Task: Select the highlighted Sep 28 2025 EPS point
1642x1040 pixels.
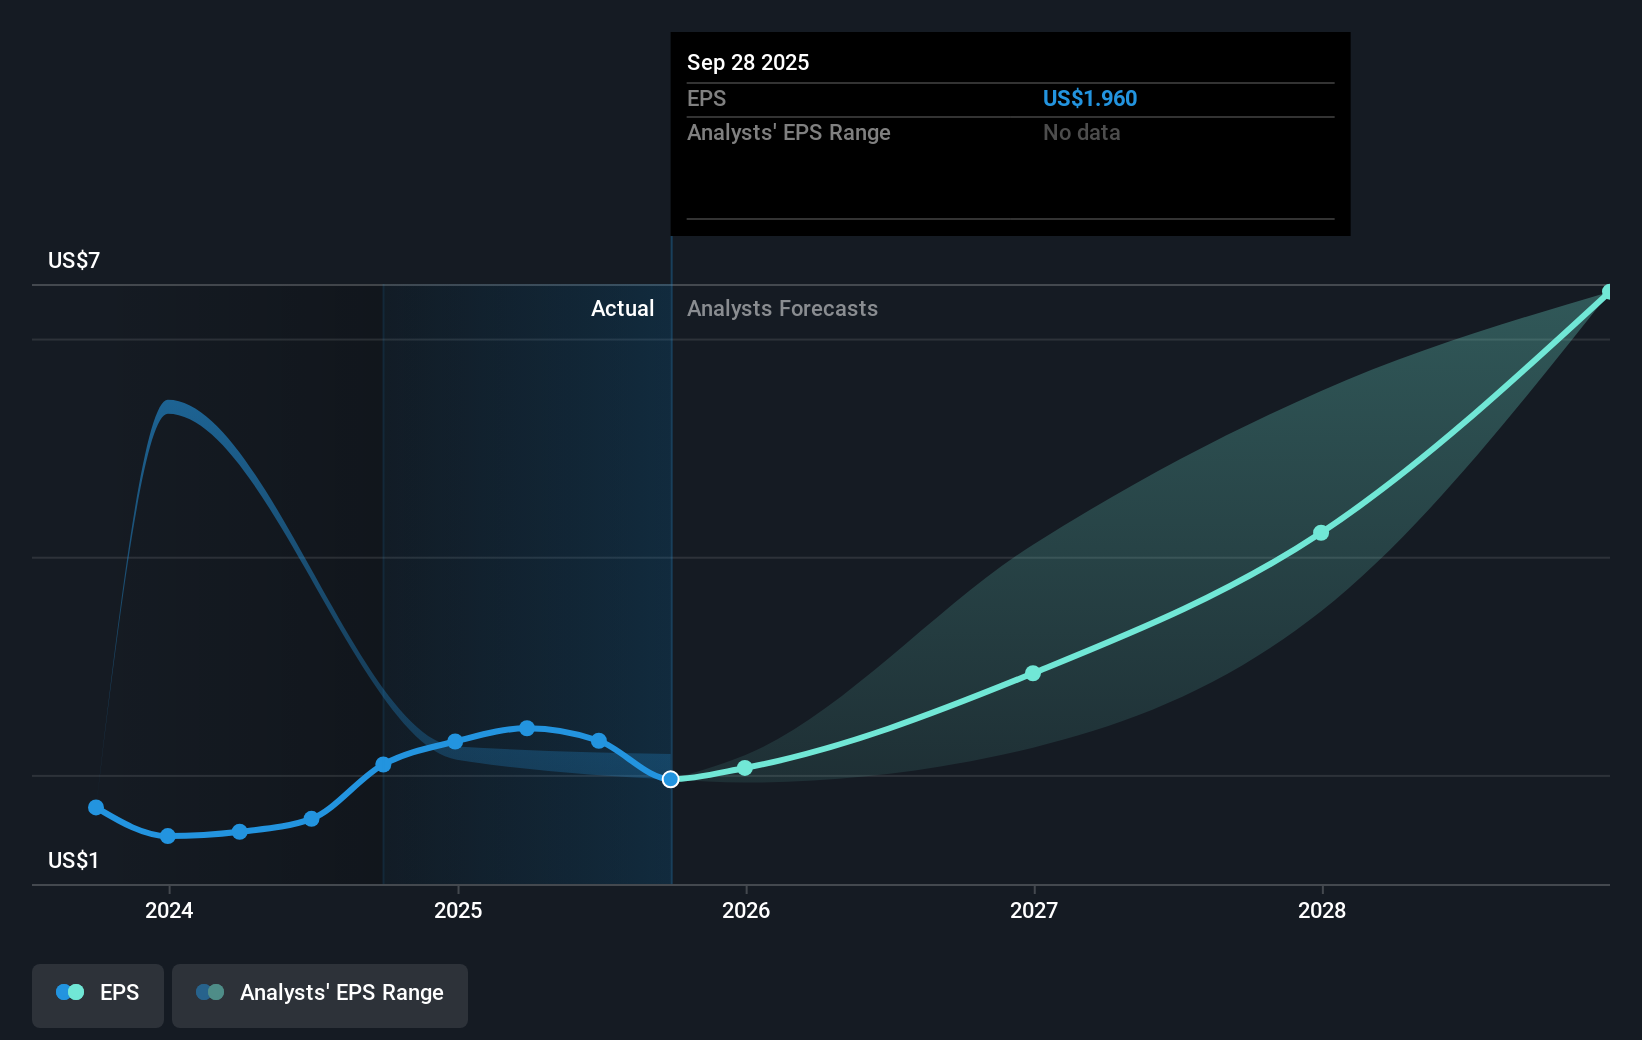Action: [x=671, y=779]
